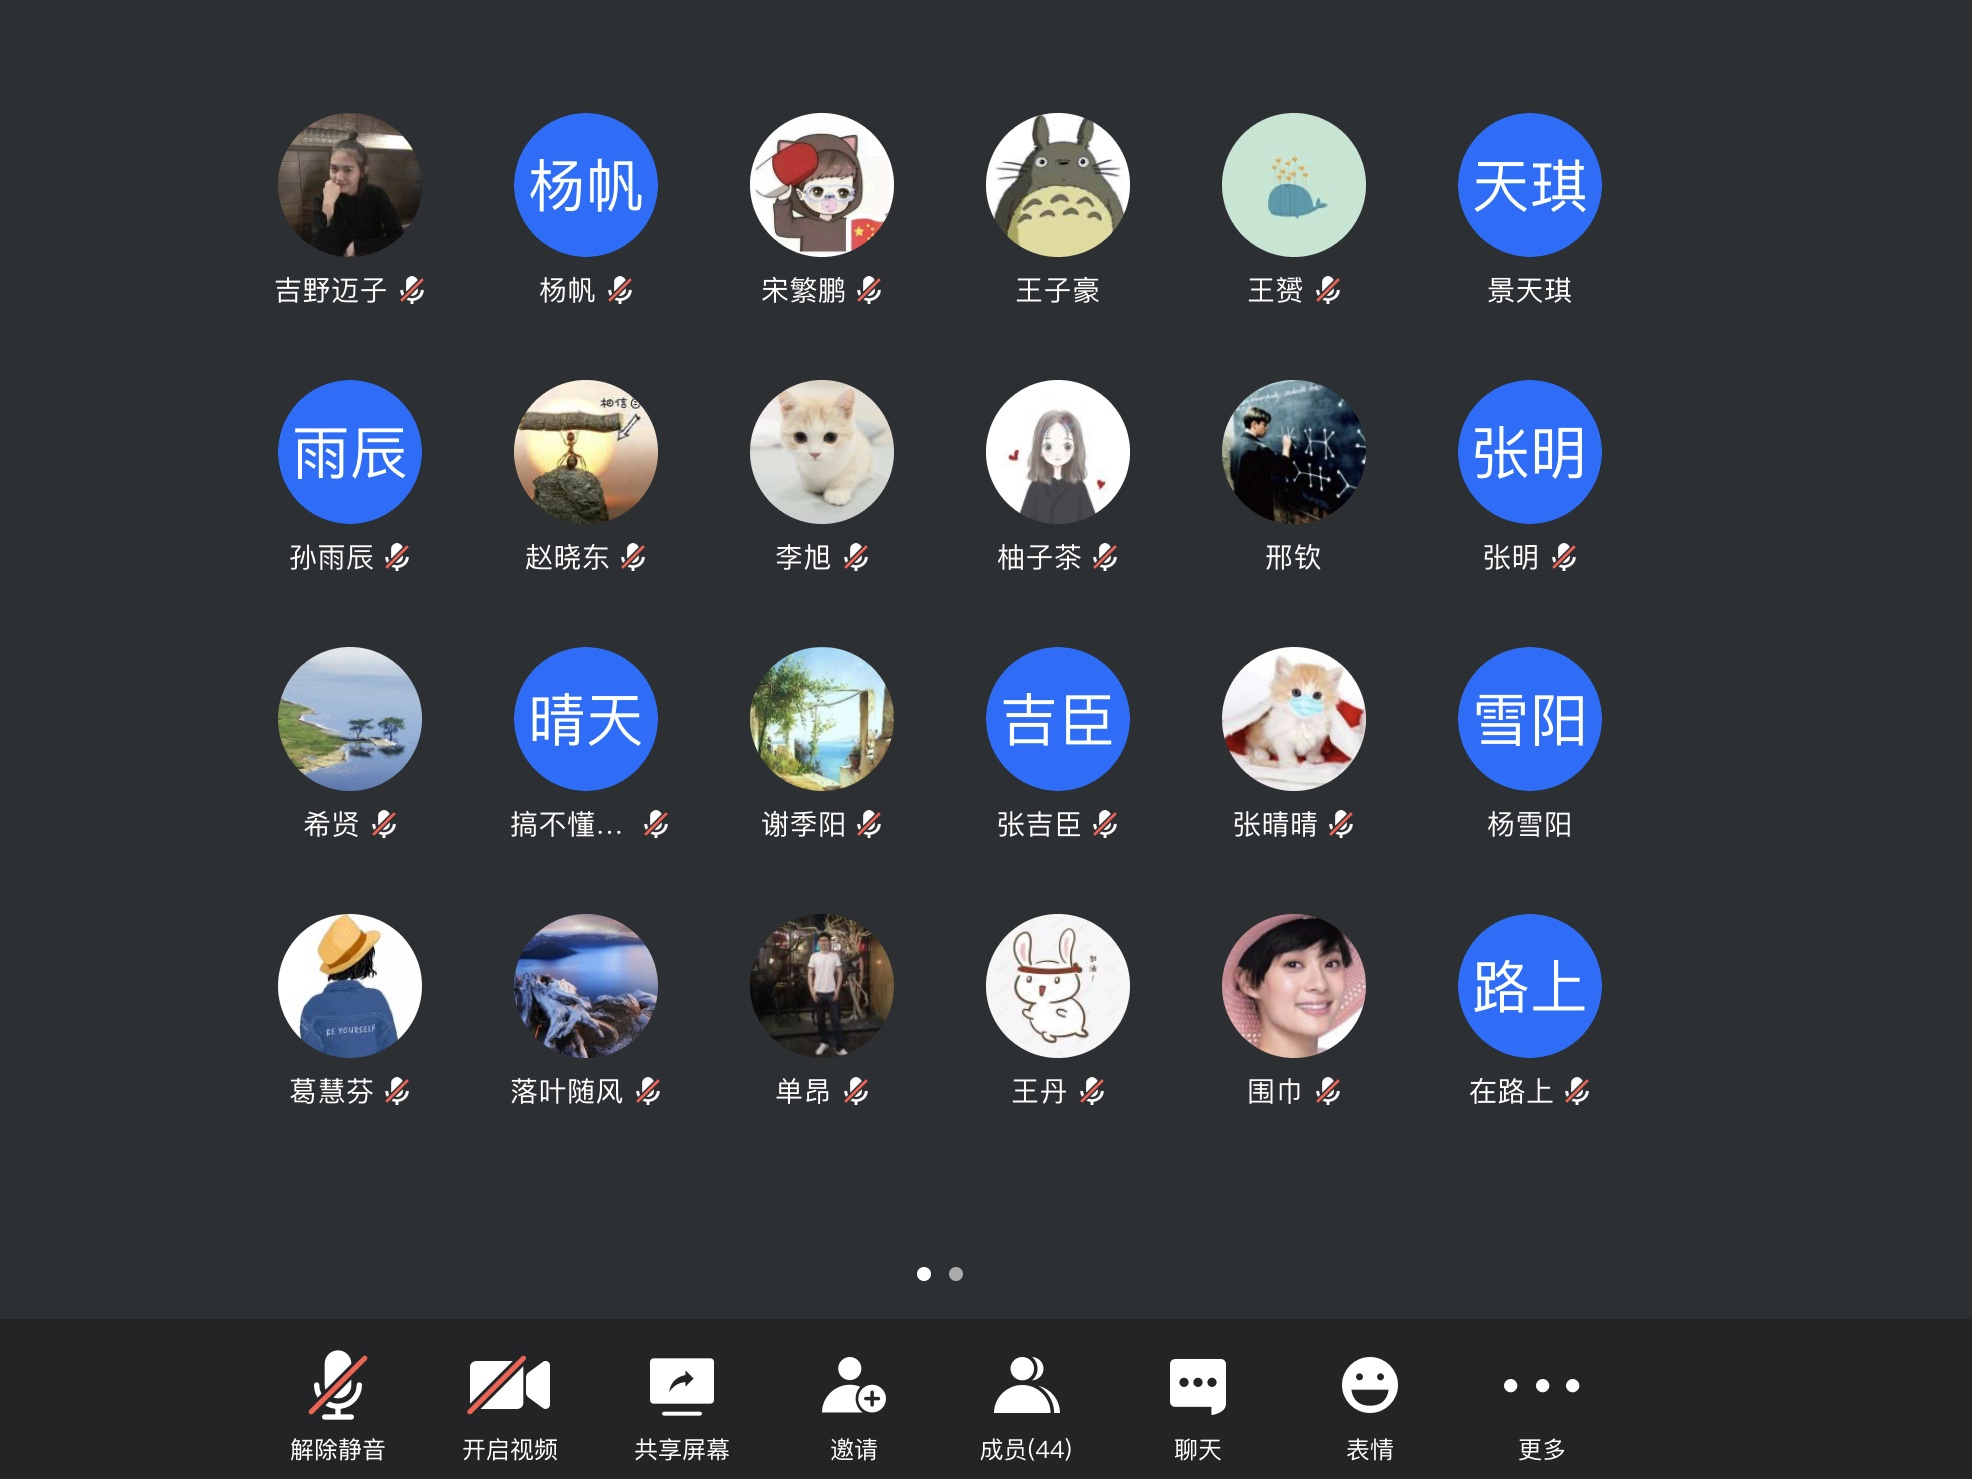Expand the 更多 three-dots menu

click(1541, 1386)
